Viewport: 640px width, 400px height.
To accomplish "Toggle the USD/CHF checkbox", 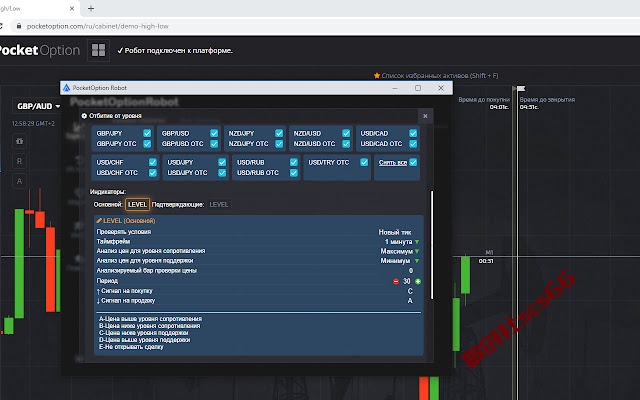I will coord(153,162).
